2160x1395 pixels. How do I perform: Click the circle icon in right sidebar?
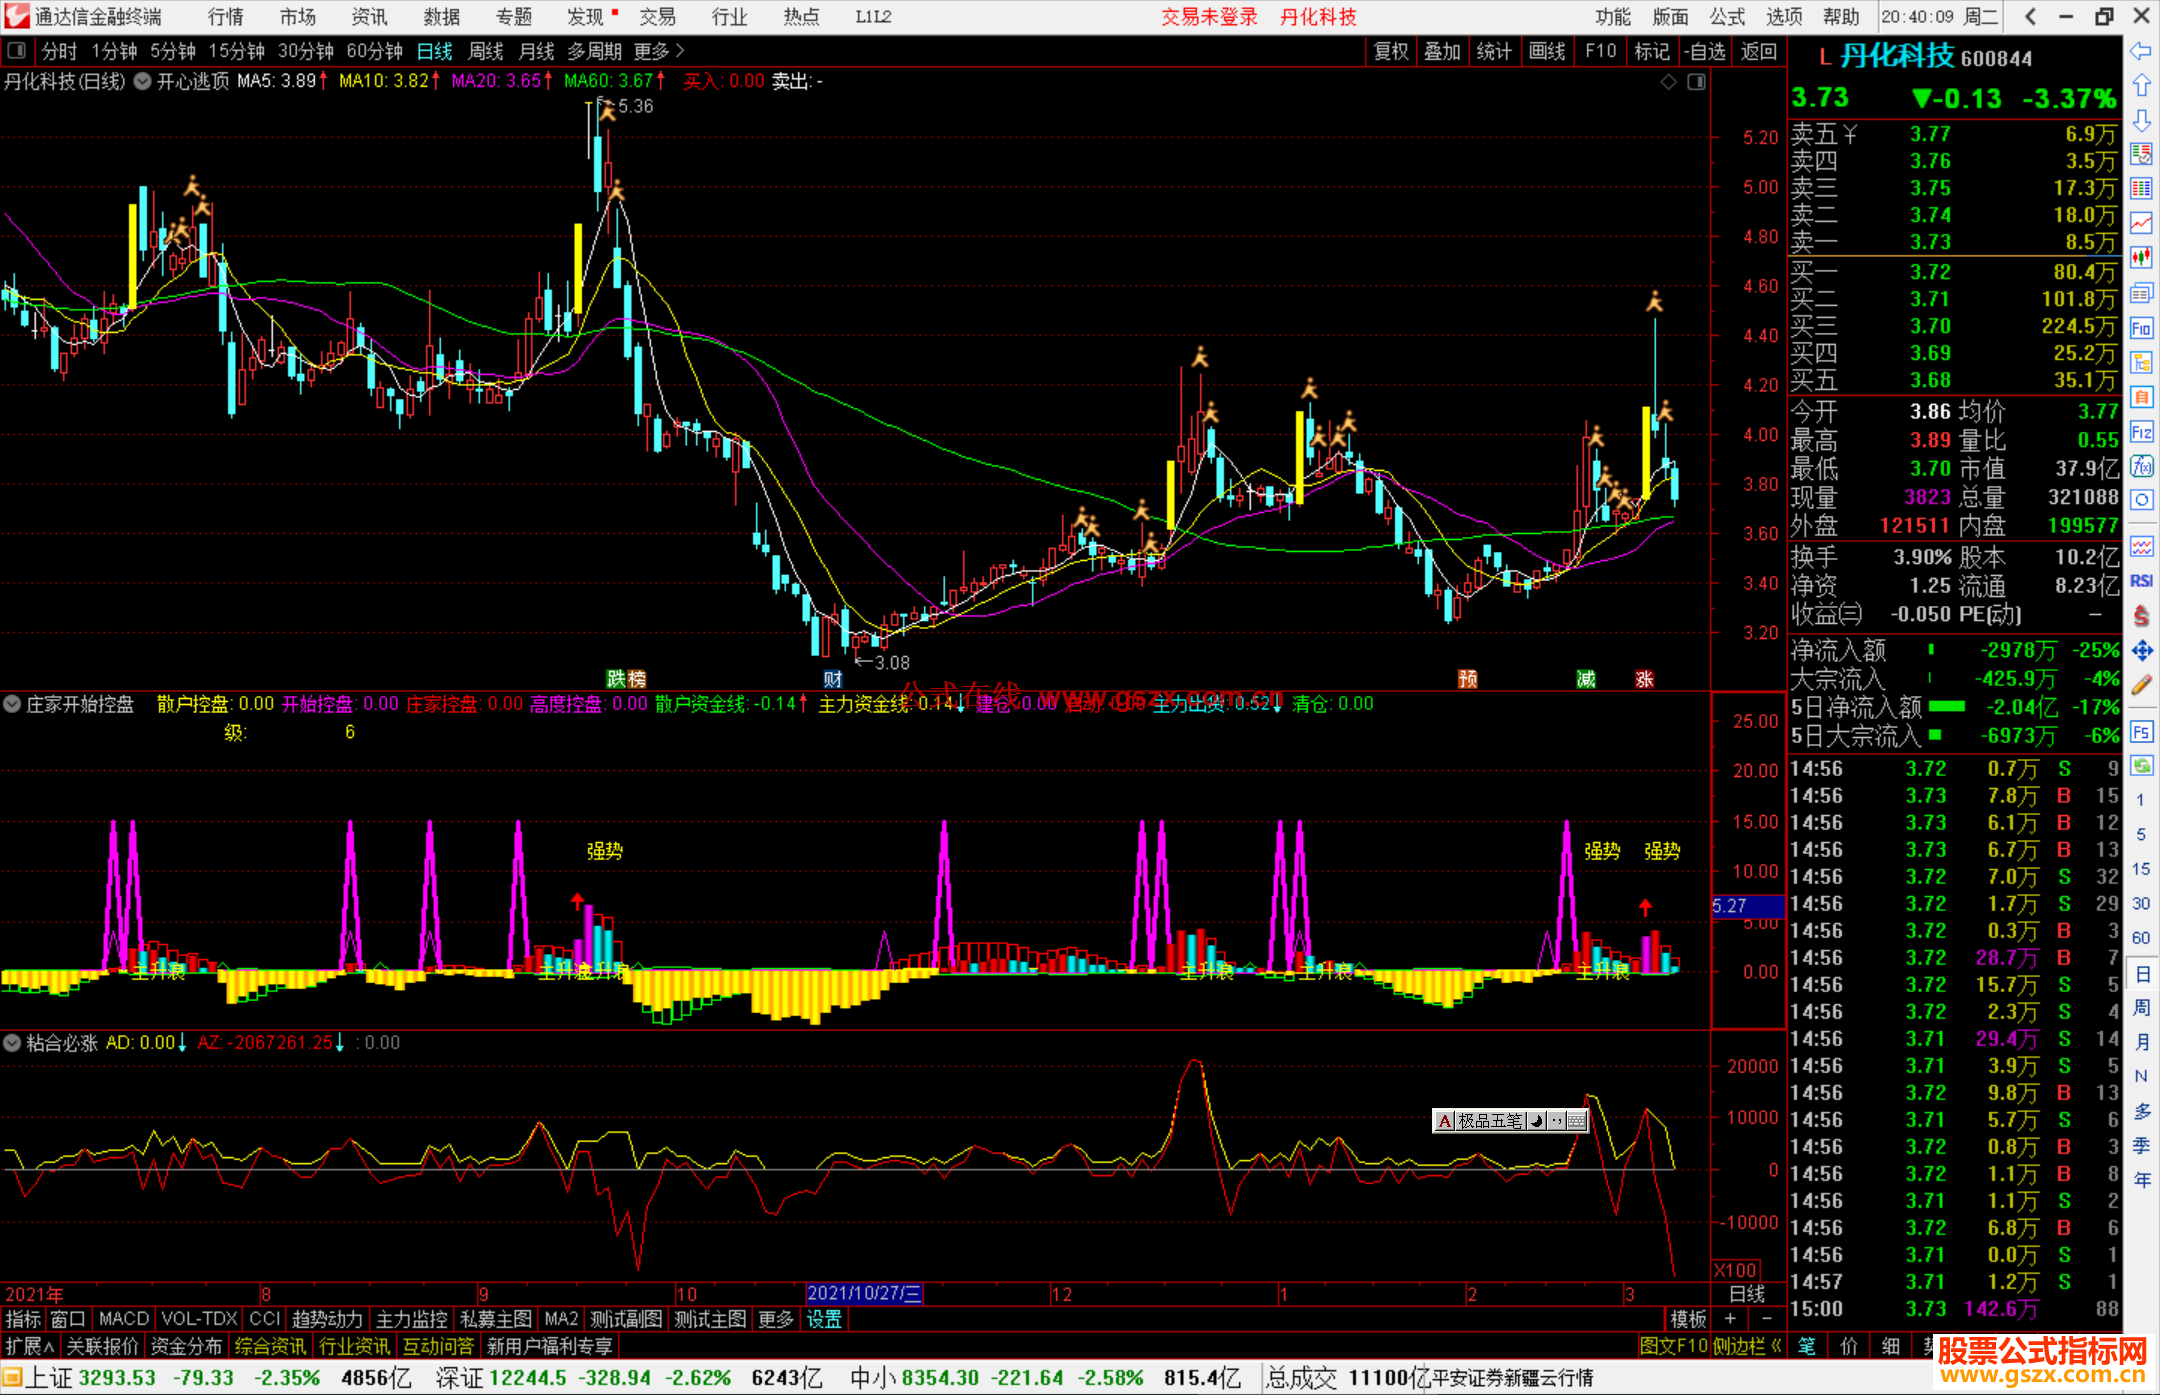tap(2141, 500)
